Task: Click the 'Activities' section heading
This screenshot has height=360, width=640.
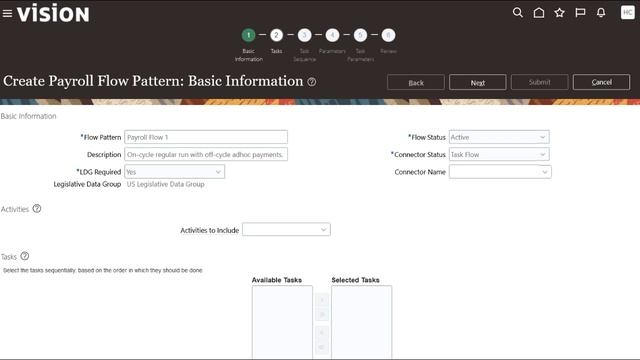Action: [x=15, y=209]
